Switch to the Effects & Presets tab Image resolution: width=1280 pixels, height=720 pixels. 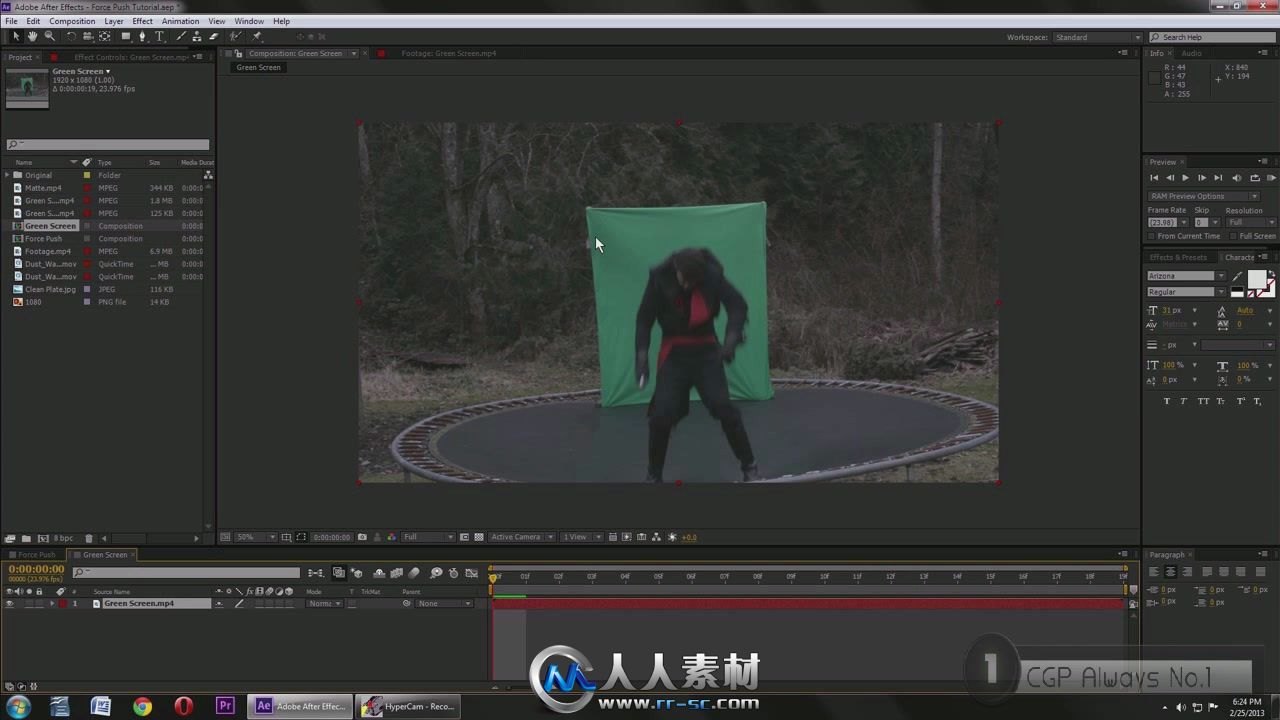1178,257
